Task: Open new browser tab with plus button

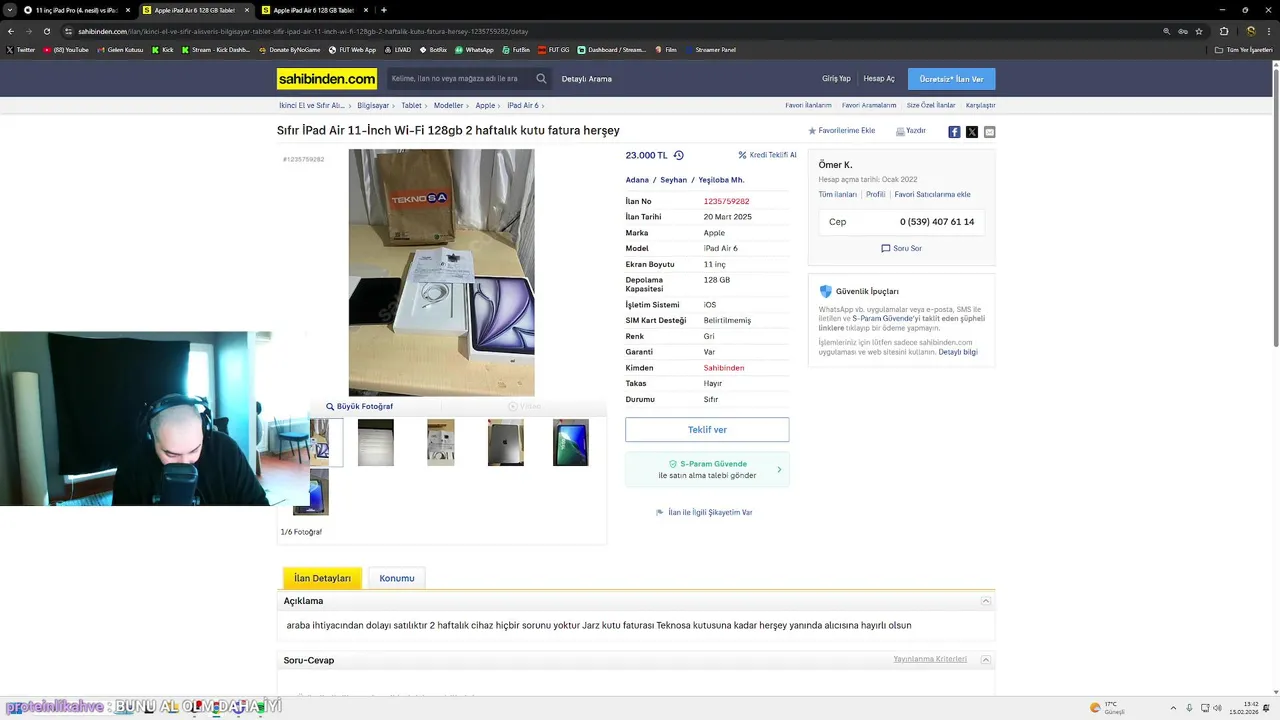Action: point(384,10)
